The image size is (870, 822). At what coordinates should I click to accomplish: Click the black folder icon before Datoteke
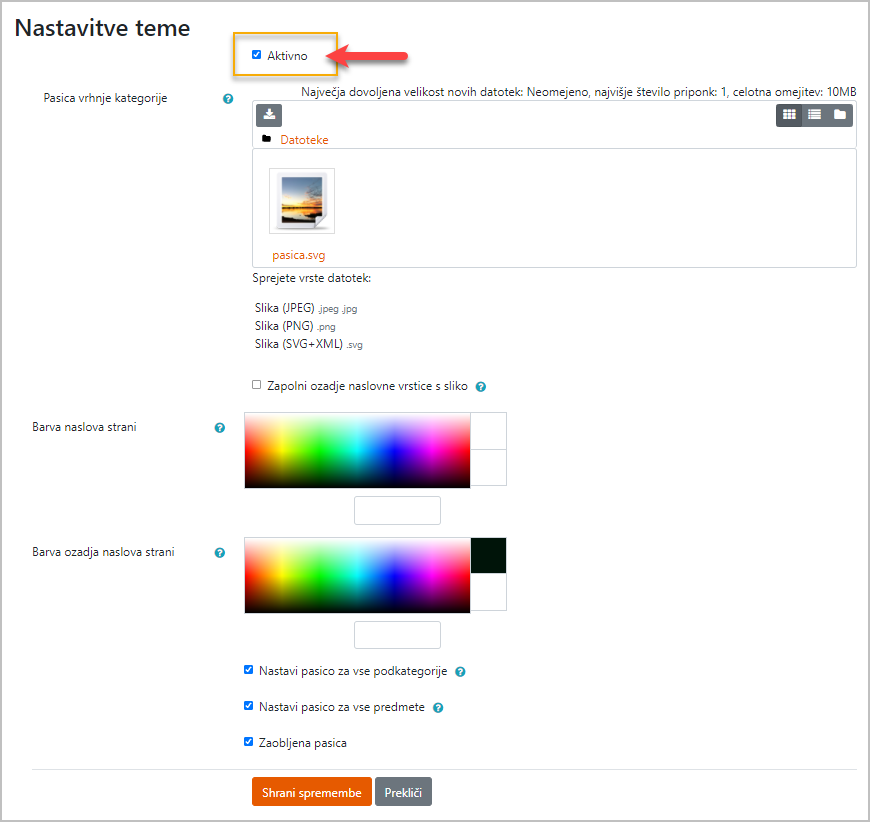[266, 139]
